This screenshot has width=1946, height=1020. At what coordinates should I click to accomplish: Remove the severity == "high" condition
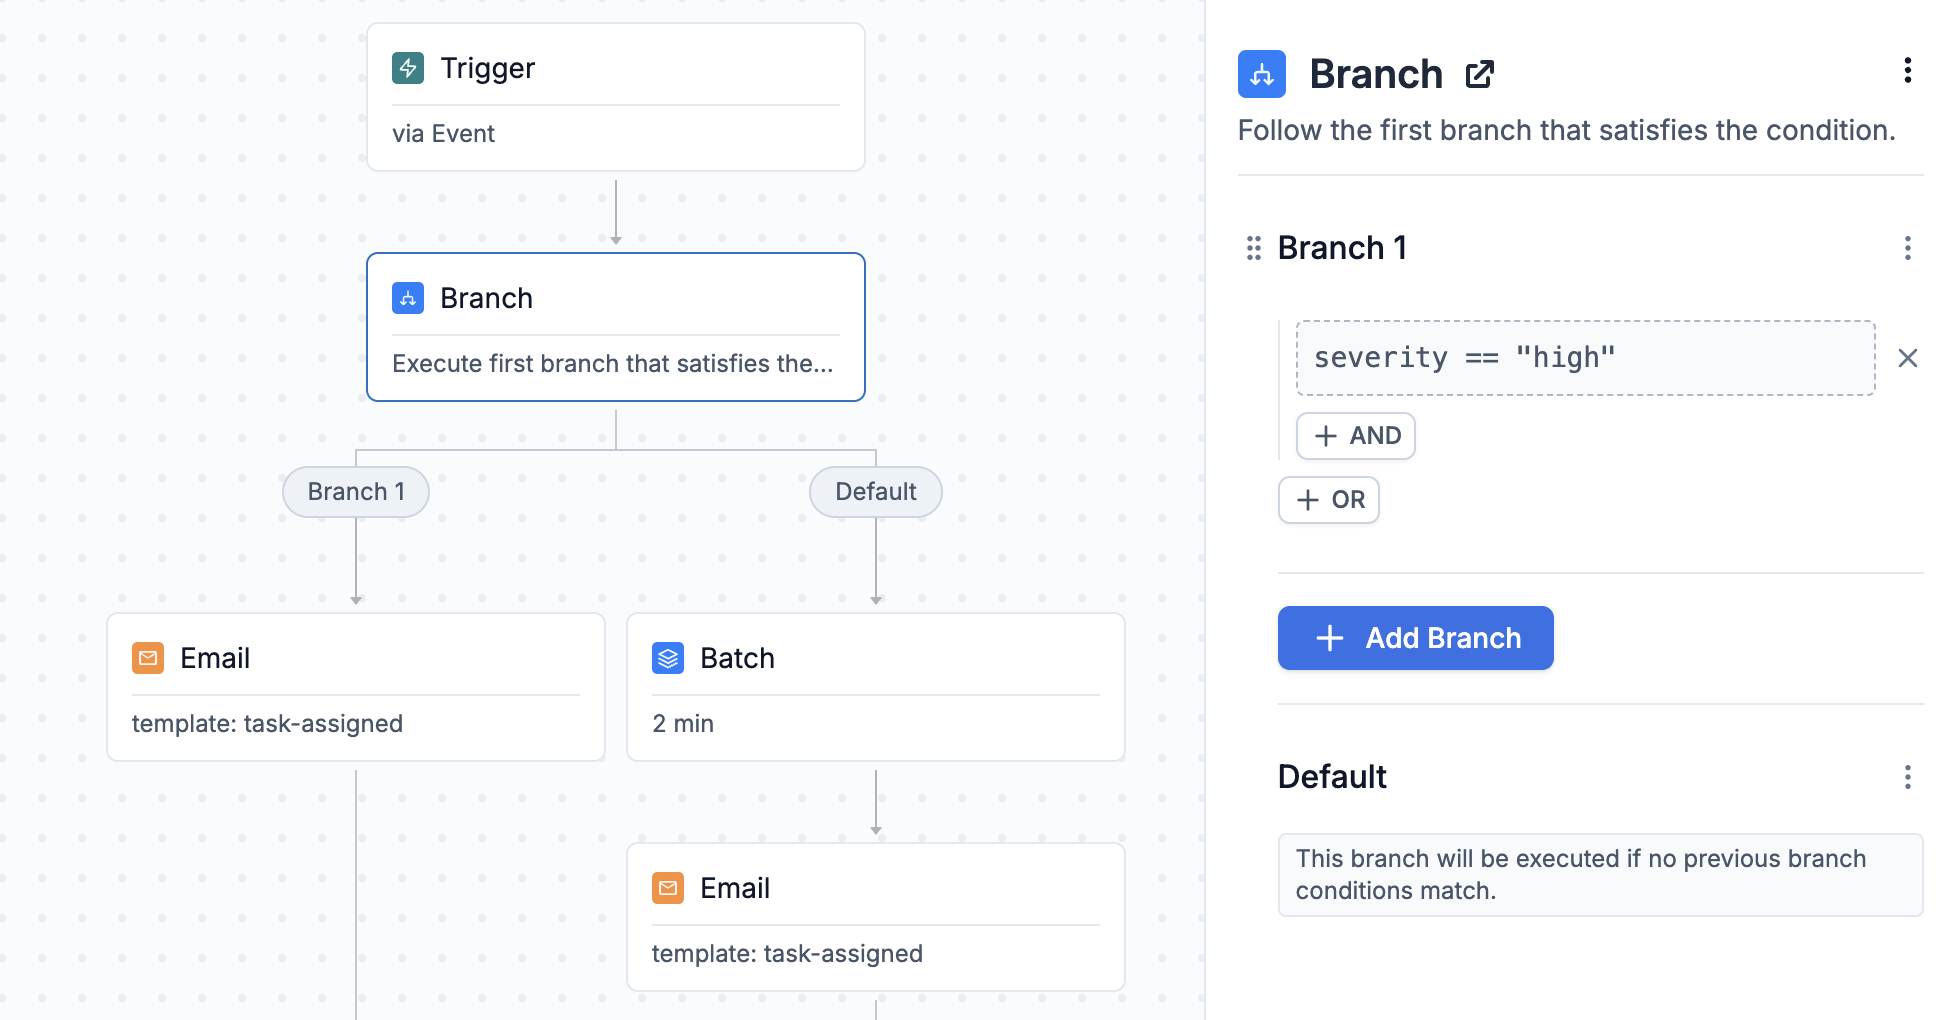[1908, 358]
